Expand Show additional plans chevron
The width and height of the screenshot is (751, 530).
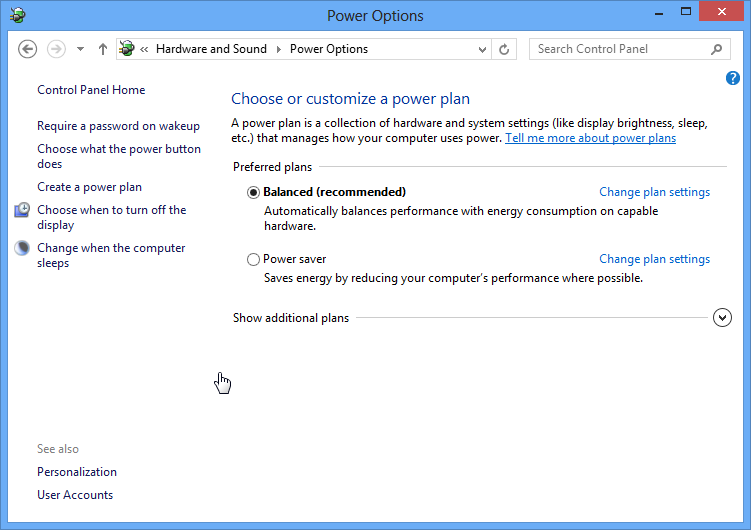[722, 318]
